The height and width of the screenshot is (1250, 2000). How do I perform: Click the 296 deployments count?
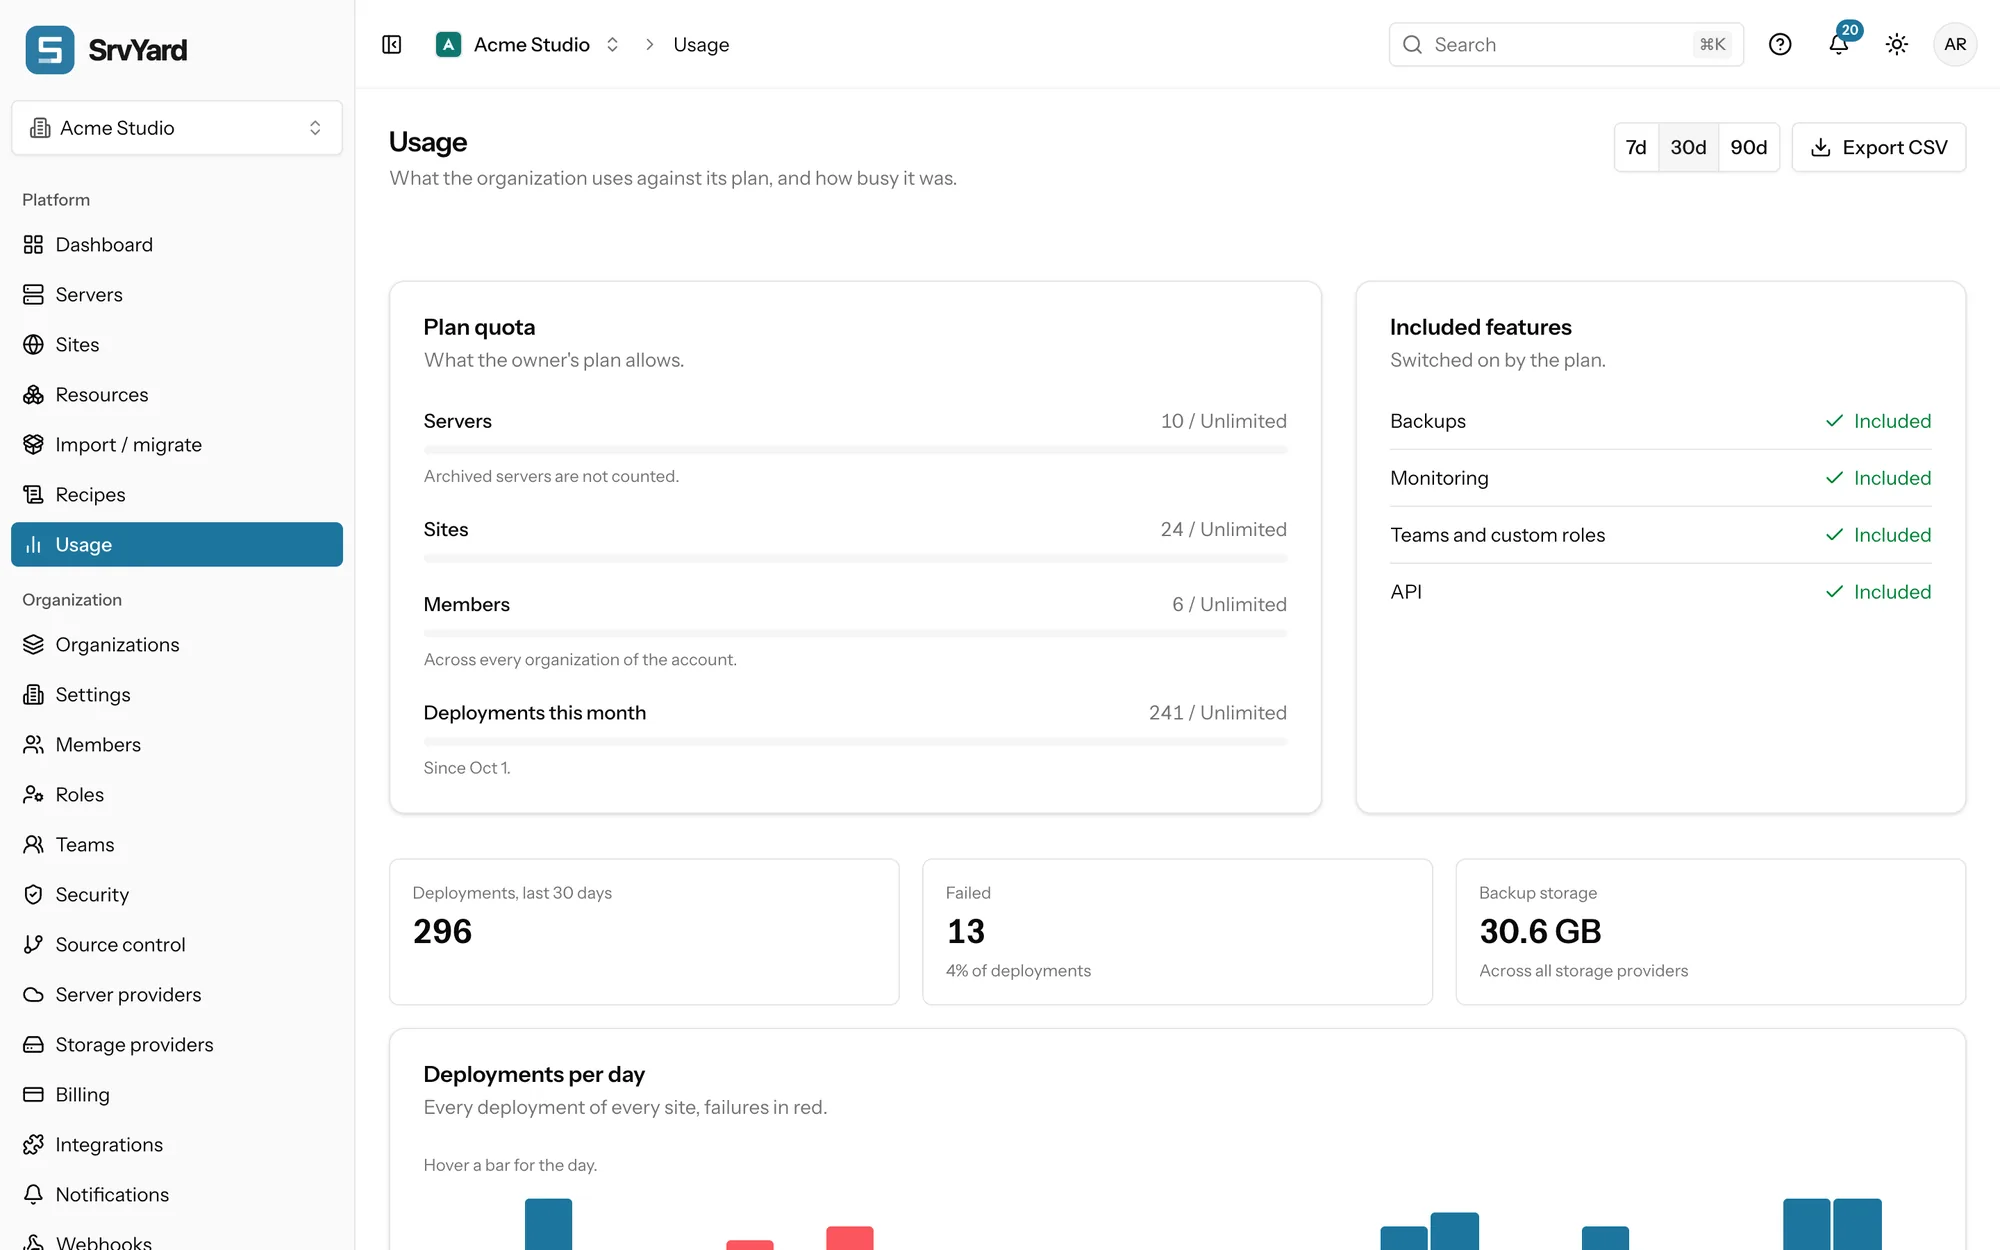pyautogui.click(x=442, y=932)
